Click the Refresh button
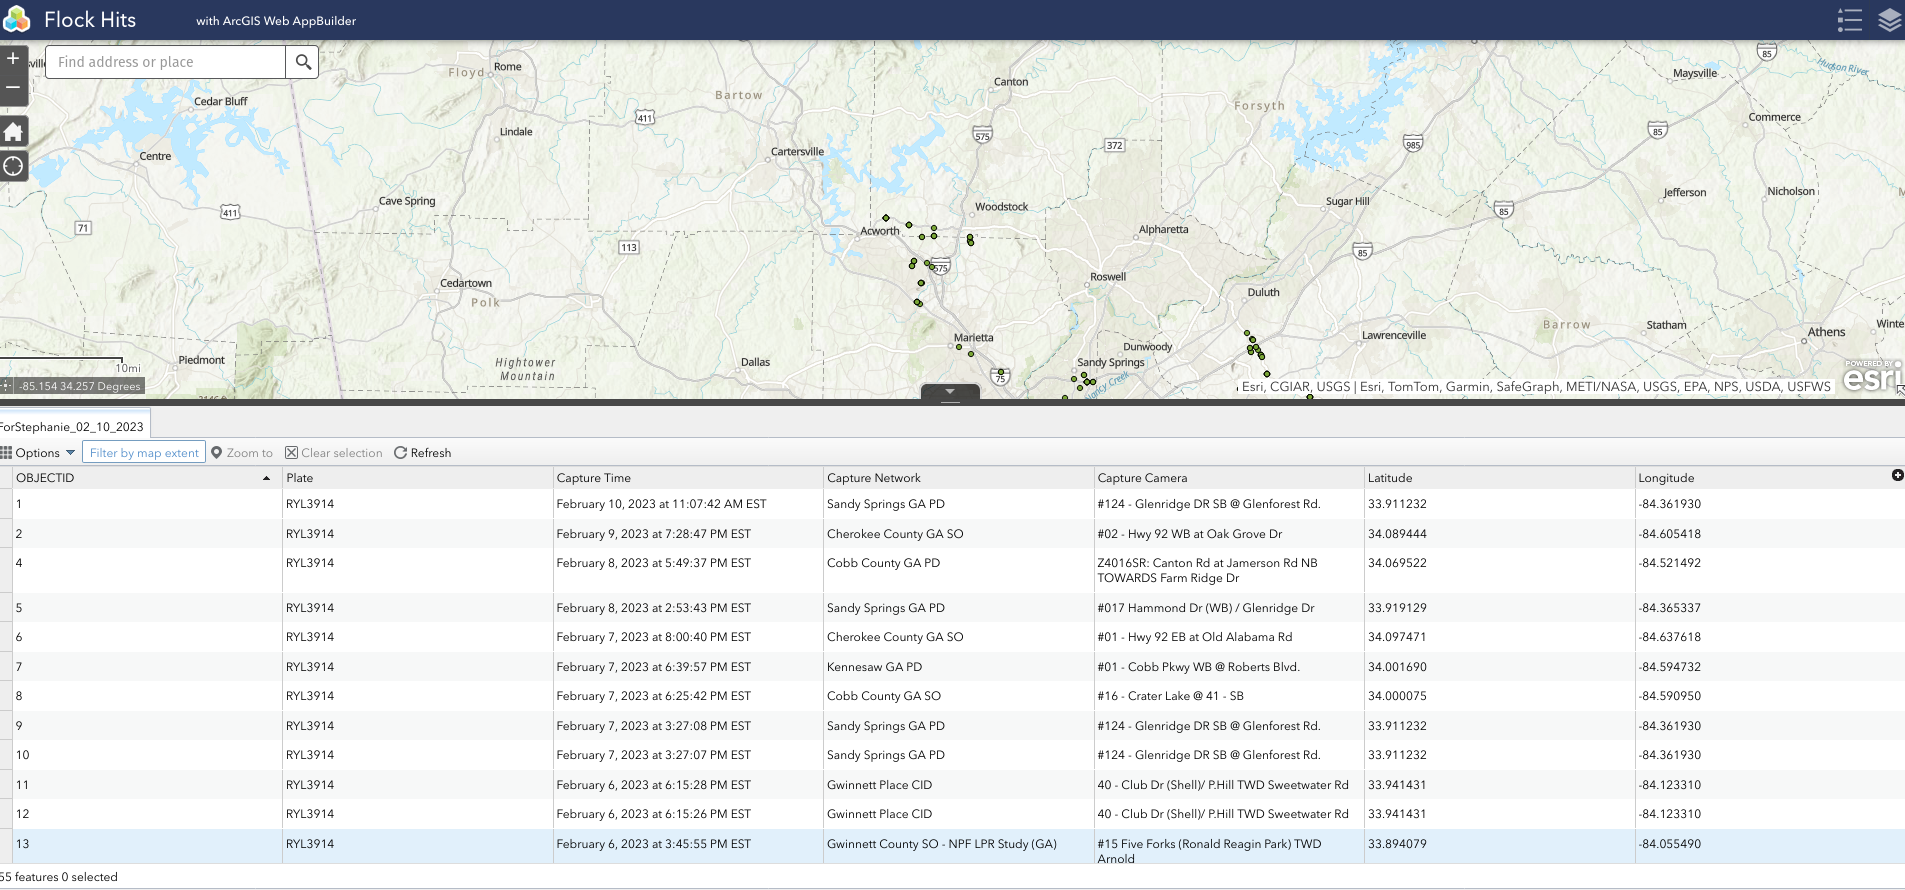 pyautogui.click(x=422, y=453)
